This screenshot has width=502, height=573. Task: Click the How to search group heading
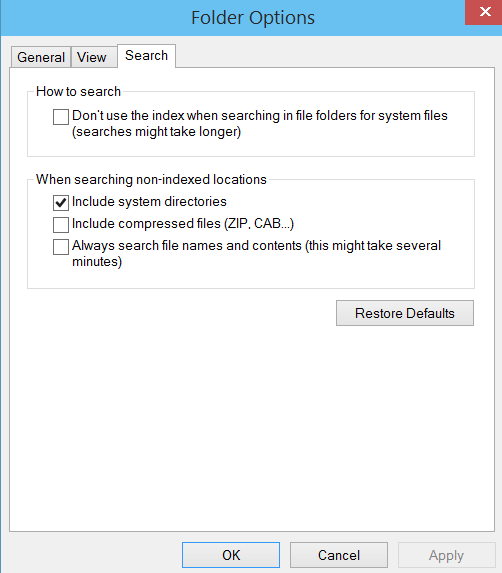[78, 91]
